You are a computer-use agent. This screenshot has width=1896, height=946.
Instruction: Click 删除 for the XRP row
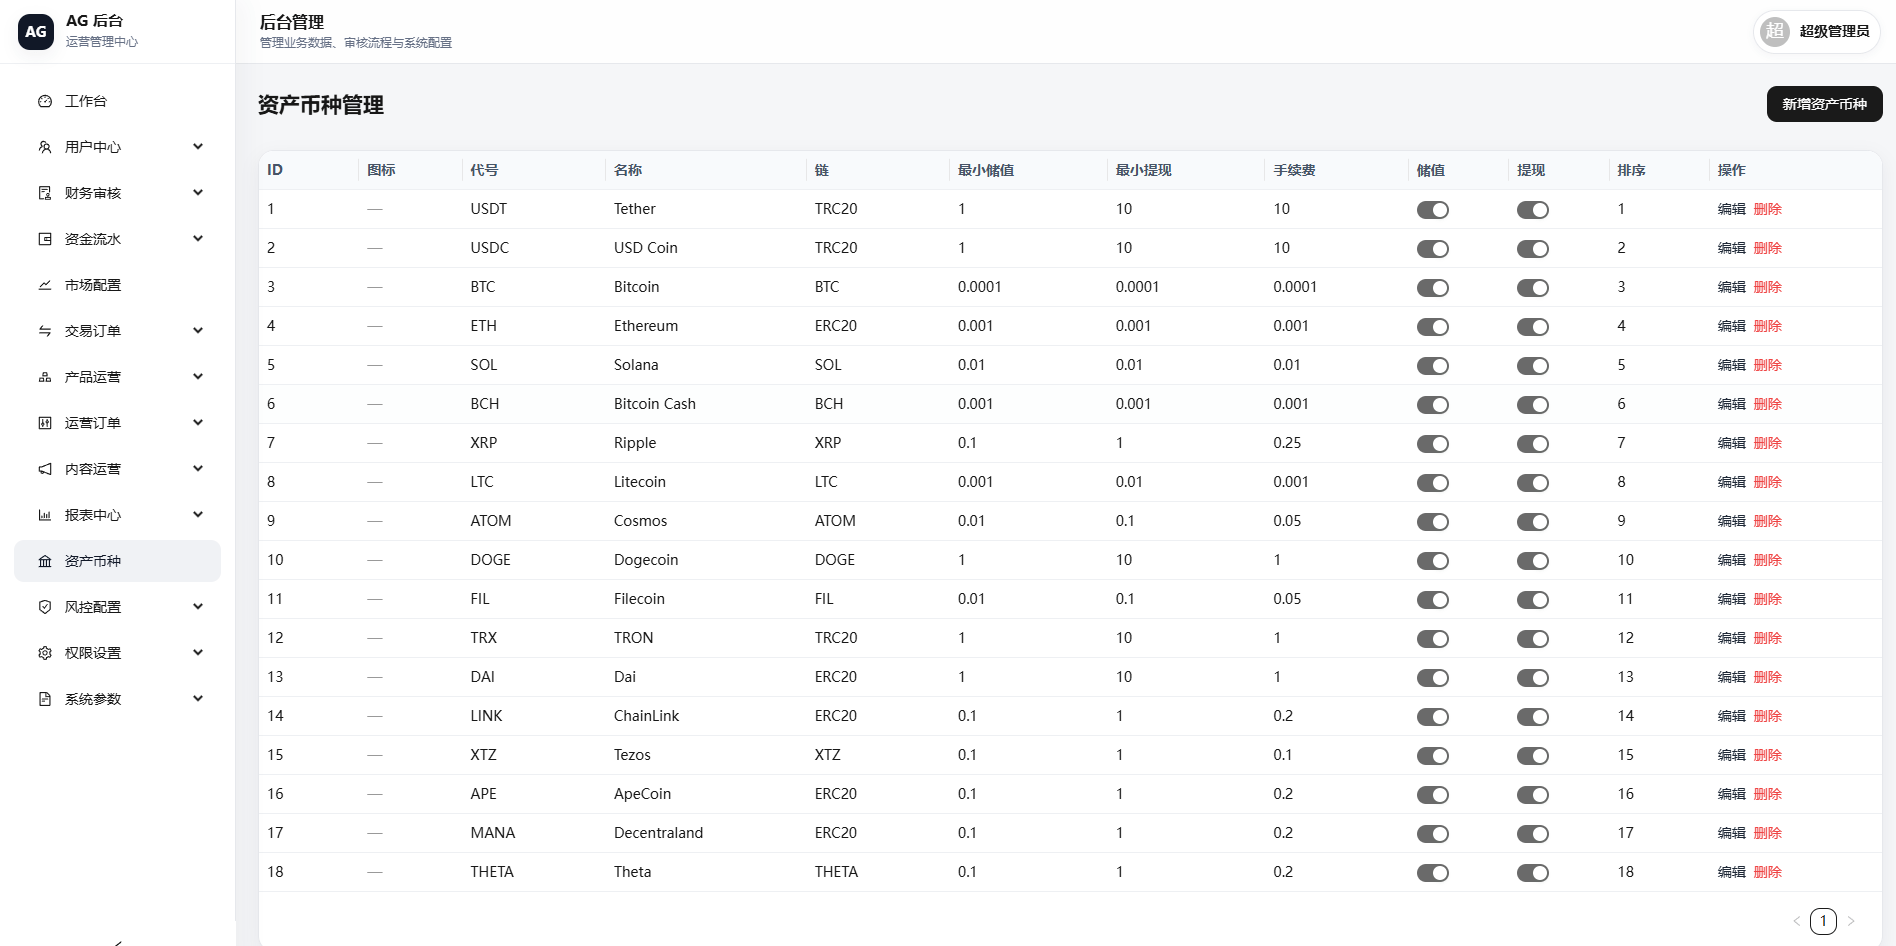pos(1768,443)
